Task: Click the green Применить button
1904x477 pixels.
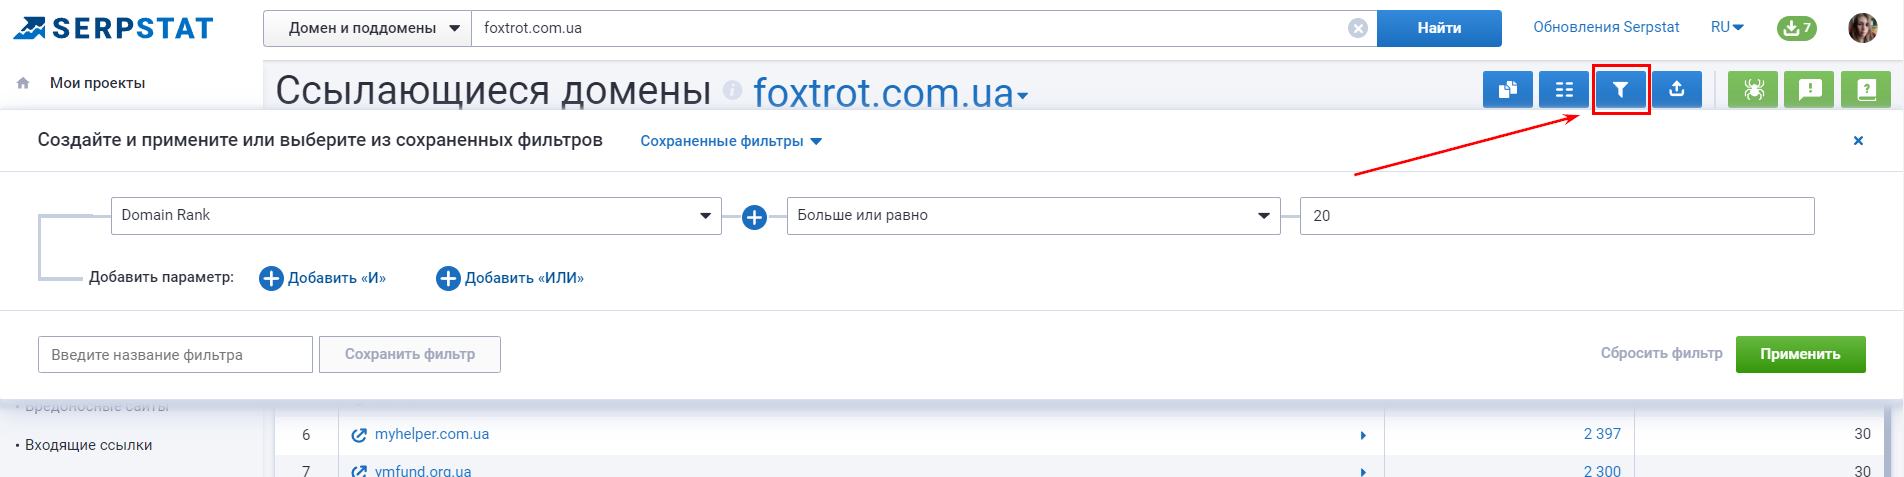Action: [1800, 354]
